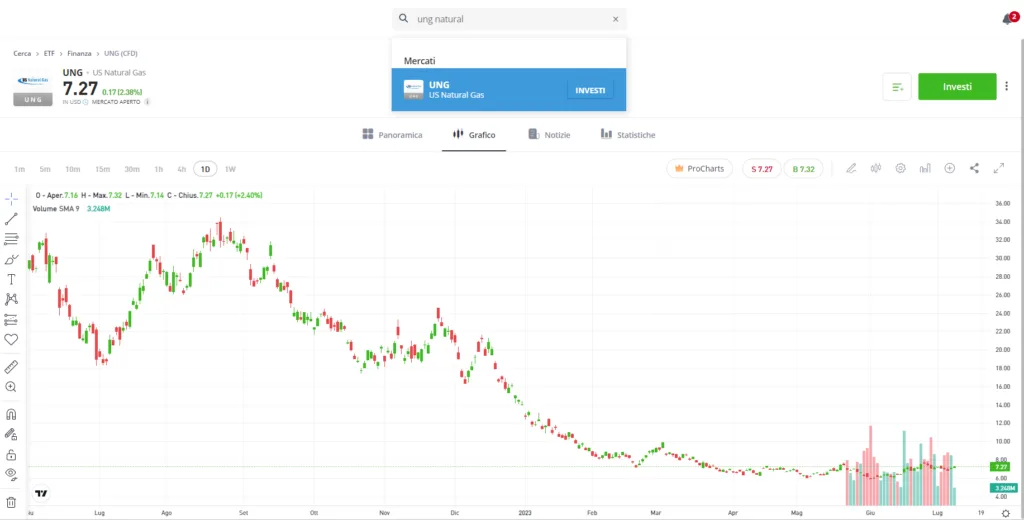Go to Finanza breadcrumb
This screenshot has height=520, width=1024.
click(x=79, y=54)
